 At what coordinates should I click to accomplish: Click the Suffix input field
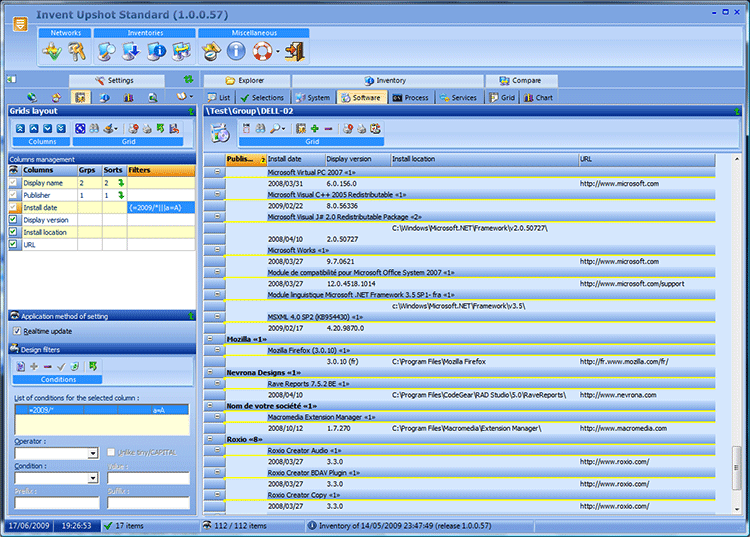tap(148, 503)
